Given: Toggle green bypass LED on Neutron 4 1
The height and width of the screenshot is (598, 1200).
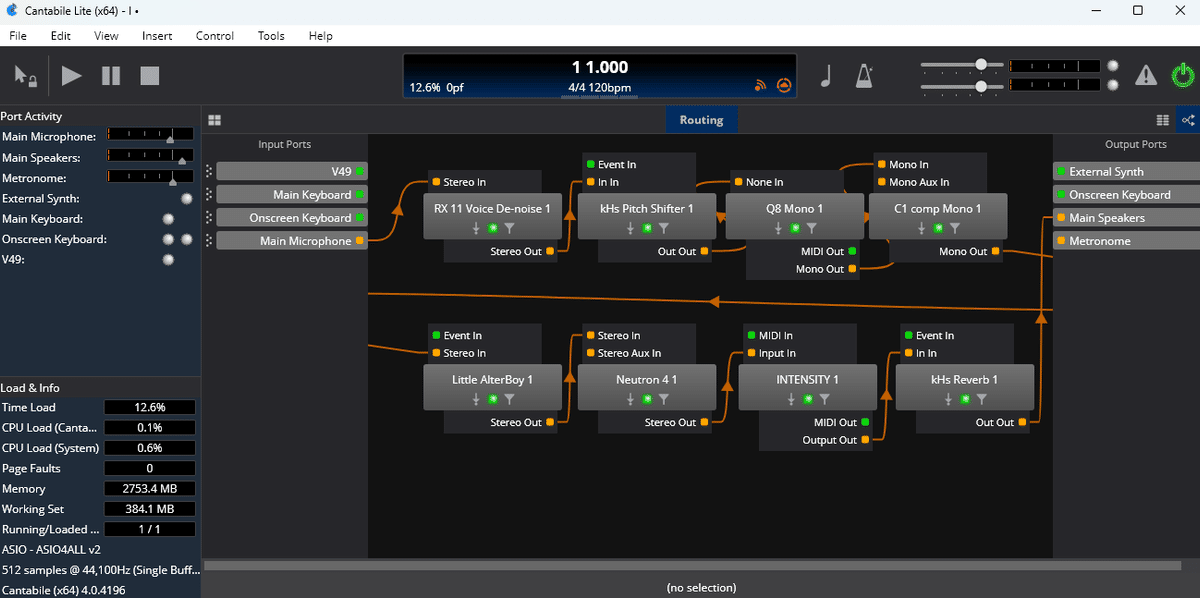Looking at the screenshot, I should pyautogui.click(x=647, y=399).
